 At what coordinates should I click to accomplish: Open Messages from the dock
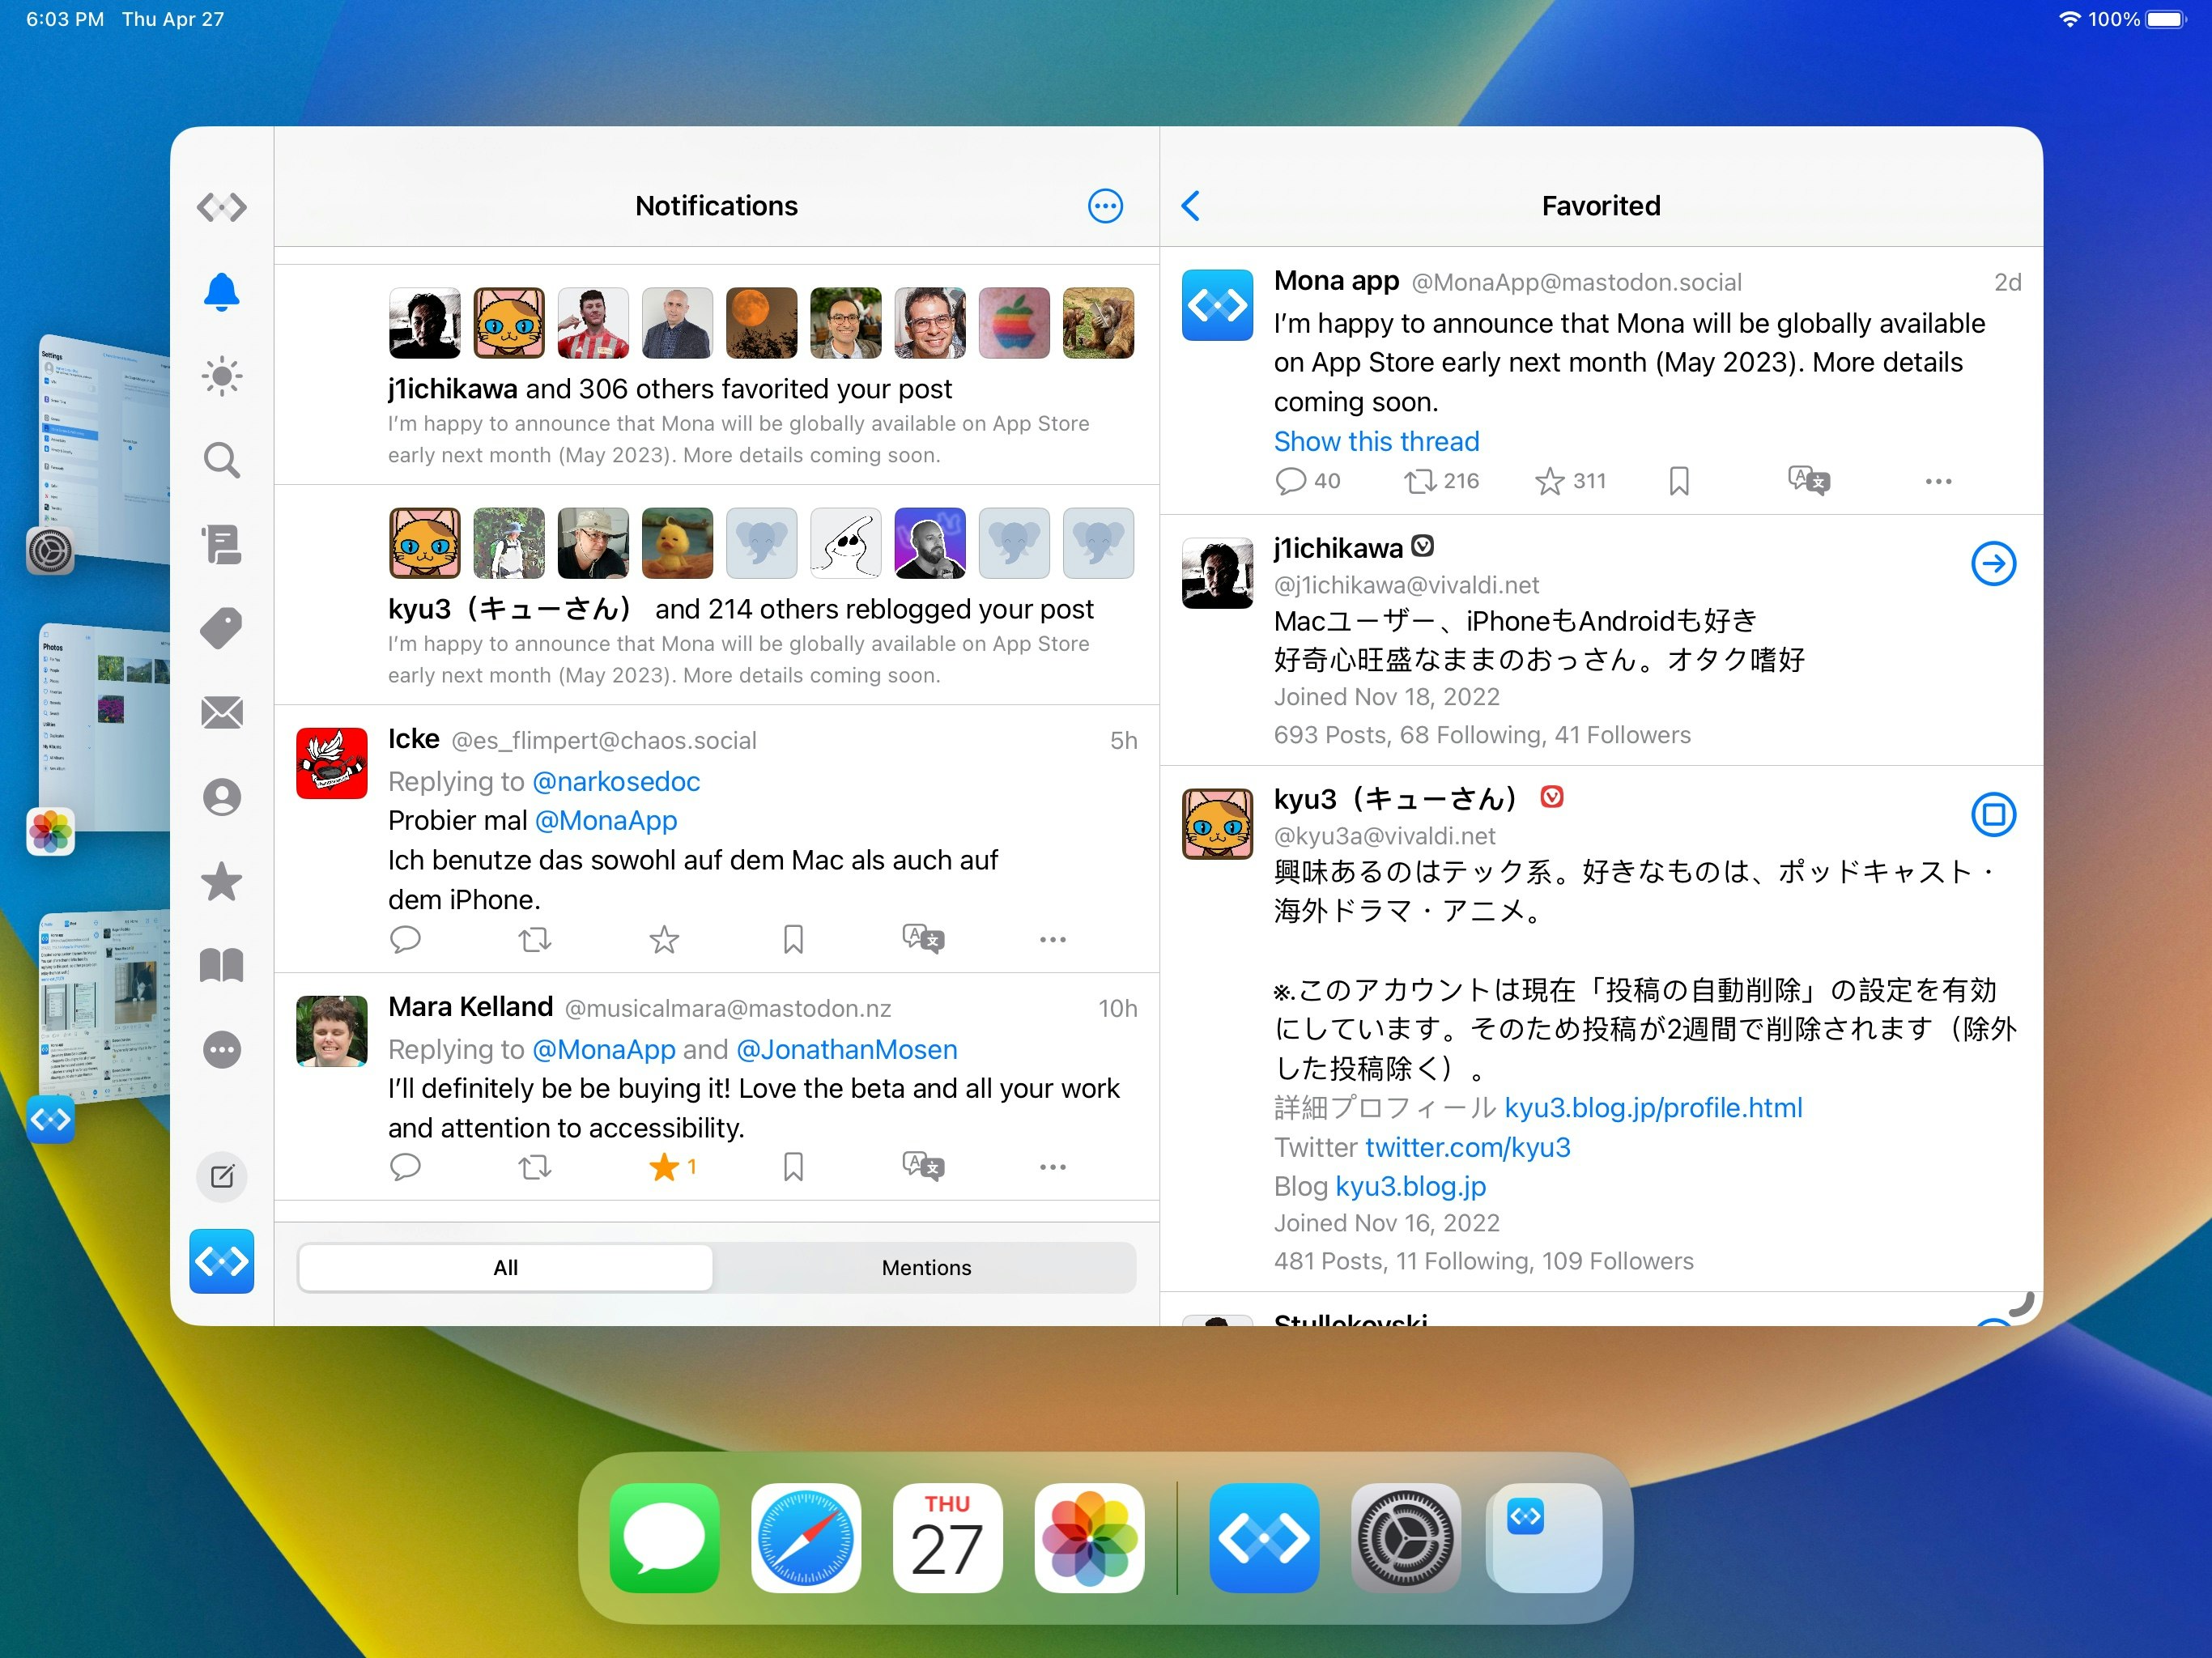coord(664,1538)
